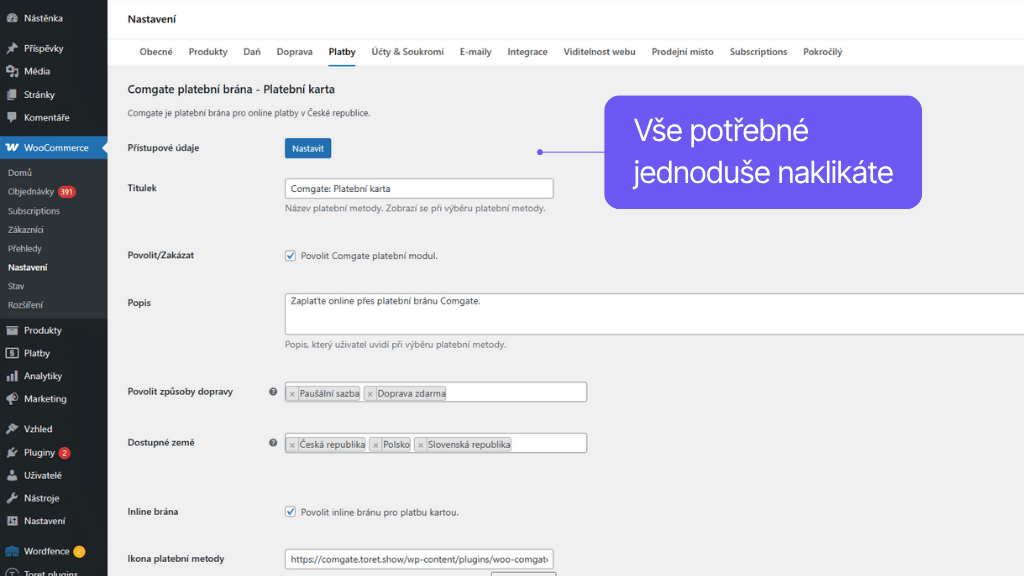The image size is (1024, 576).
Task: Click help icon beside Povolit způsoby dopravy
Action: tap(273, 392)
